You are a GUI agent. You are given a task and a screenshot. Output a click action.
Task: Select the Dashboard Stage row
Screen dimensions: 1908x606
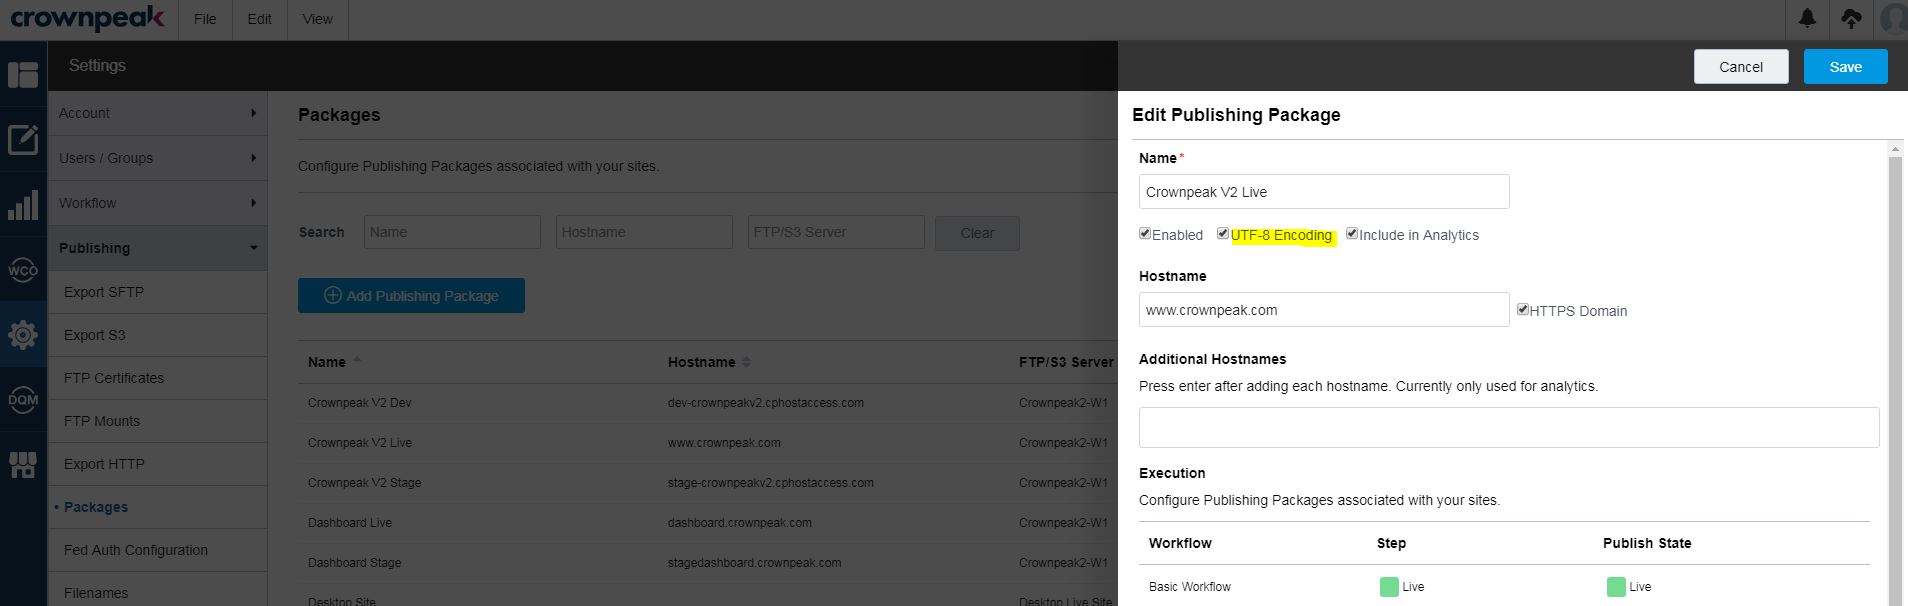click(x=707, y=563)
